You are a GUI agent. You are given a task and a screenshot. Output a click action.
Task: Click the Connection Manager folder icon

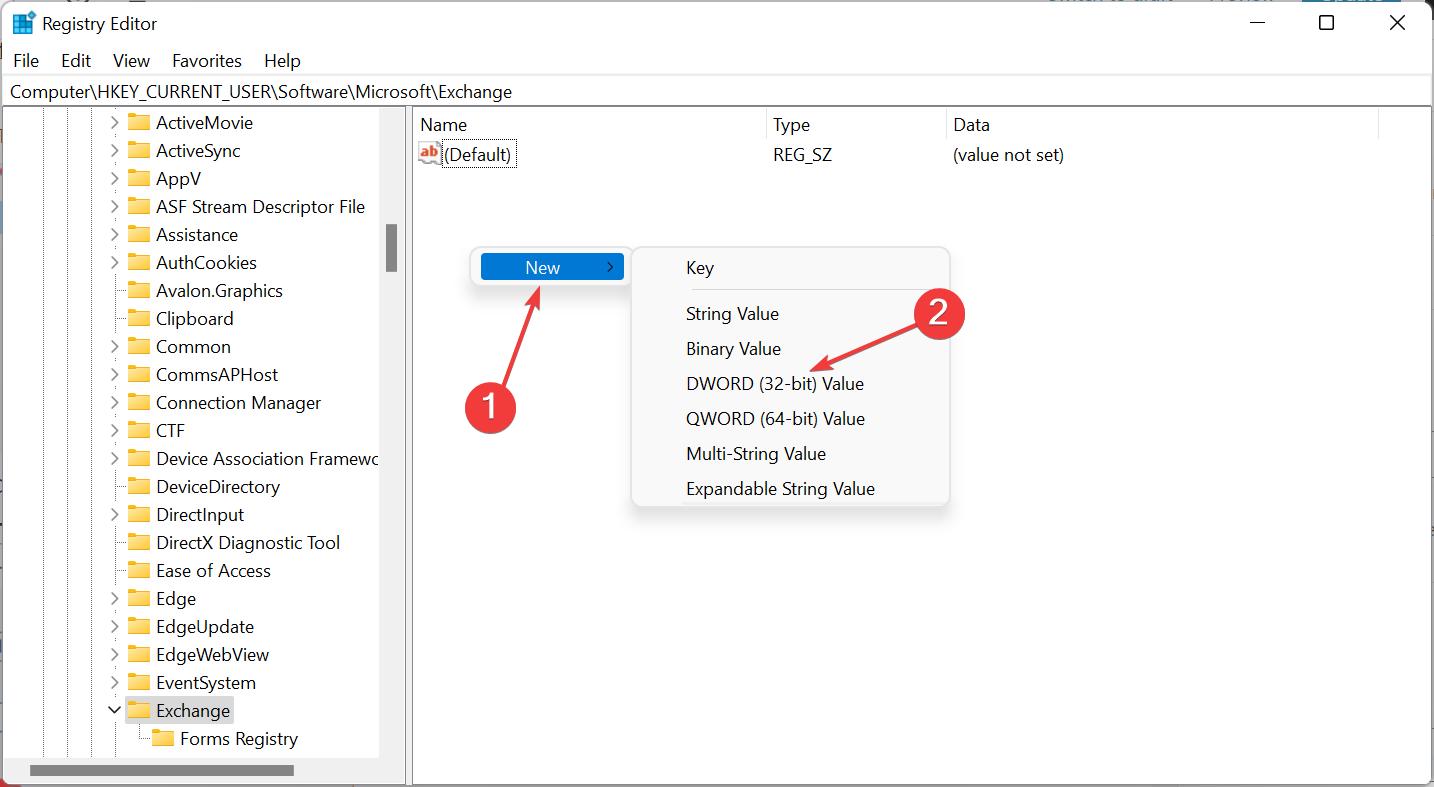[x=139, y=403]
